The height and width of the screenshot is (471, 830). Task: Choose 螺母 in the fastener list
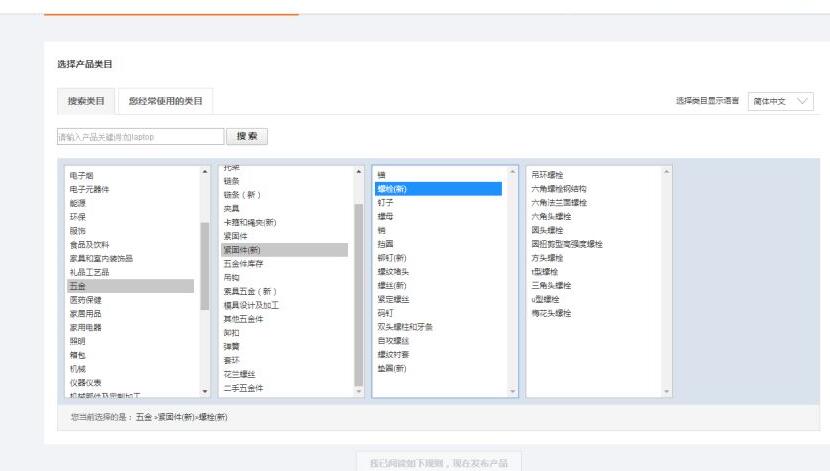pyautogui.click(x=385, y=216)
